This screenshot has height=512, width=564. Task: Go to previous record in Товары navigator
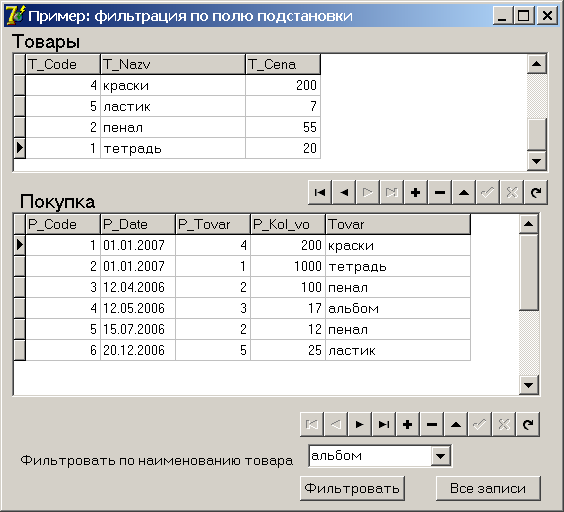[344, 193]
